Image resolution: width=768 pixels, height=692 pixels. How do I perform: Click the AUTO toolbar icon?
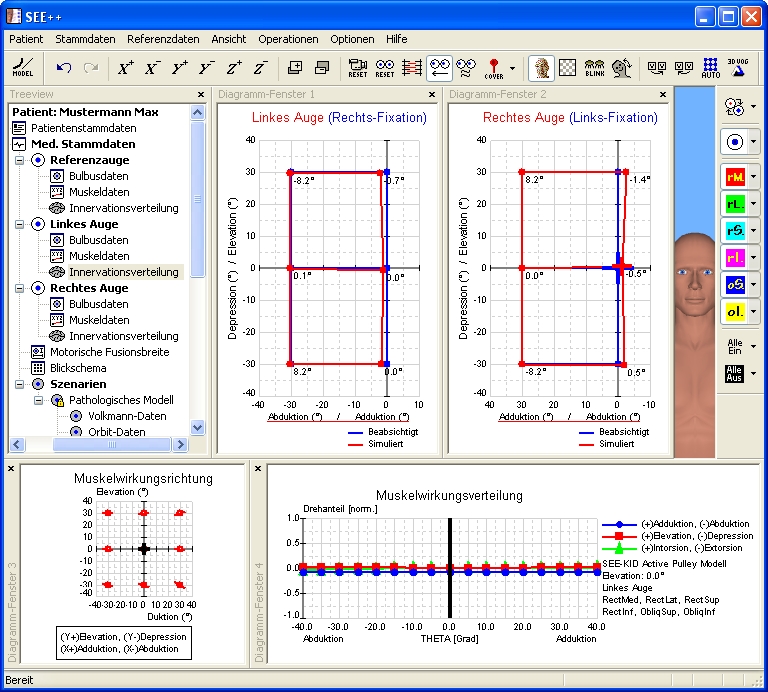coord(711,68)
